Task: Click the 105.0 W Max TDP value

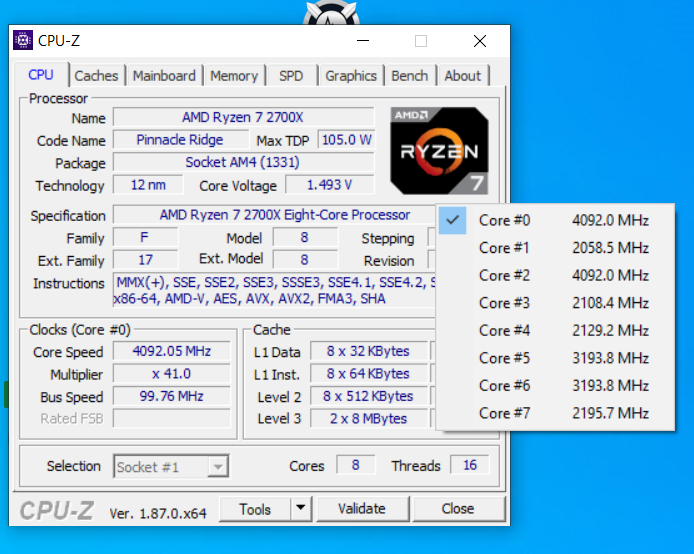Action: [346, 140]
